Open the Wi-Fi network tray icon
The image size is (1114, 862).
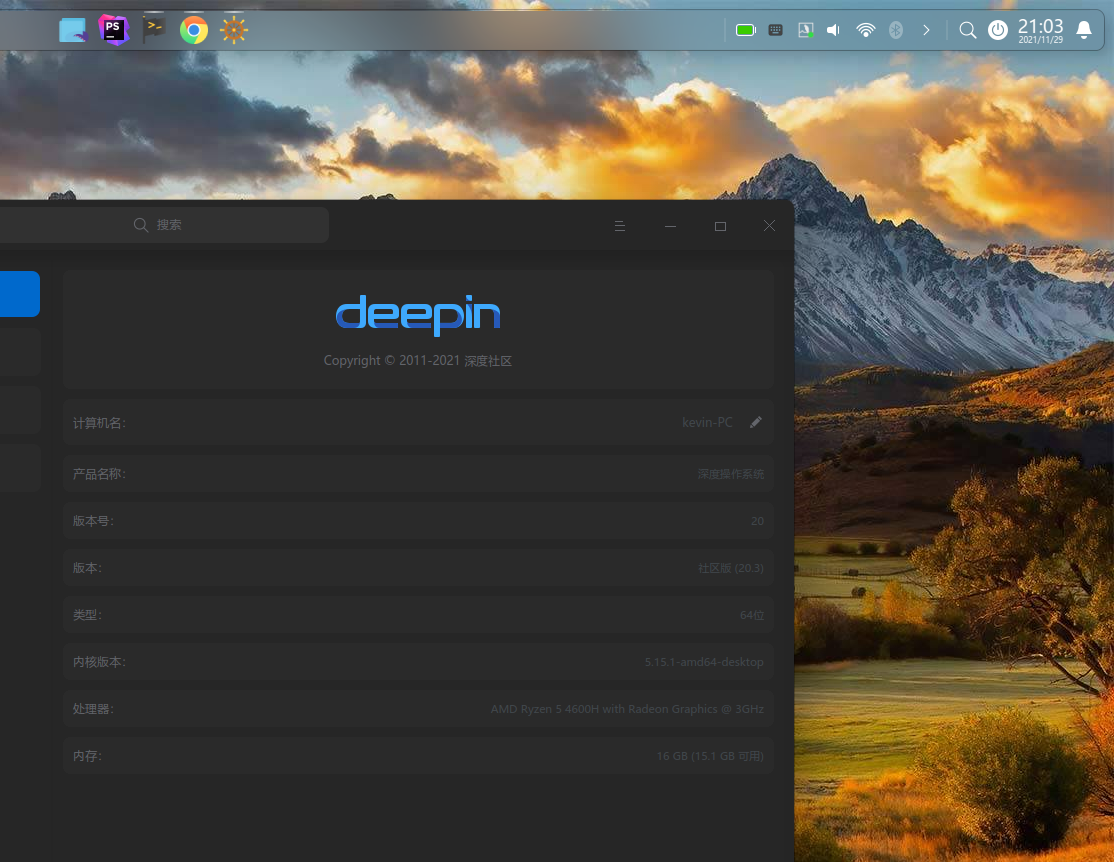click(x=866, y=30)
